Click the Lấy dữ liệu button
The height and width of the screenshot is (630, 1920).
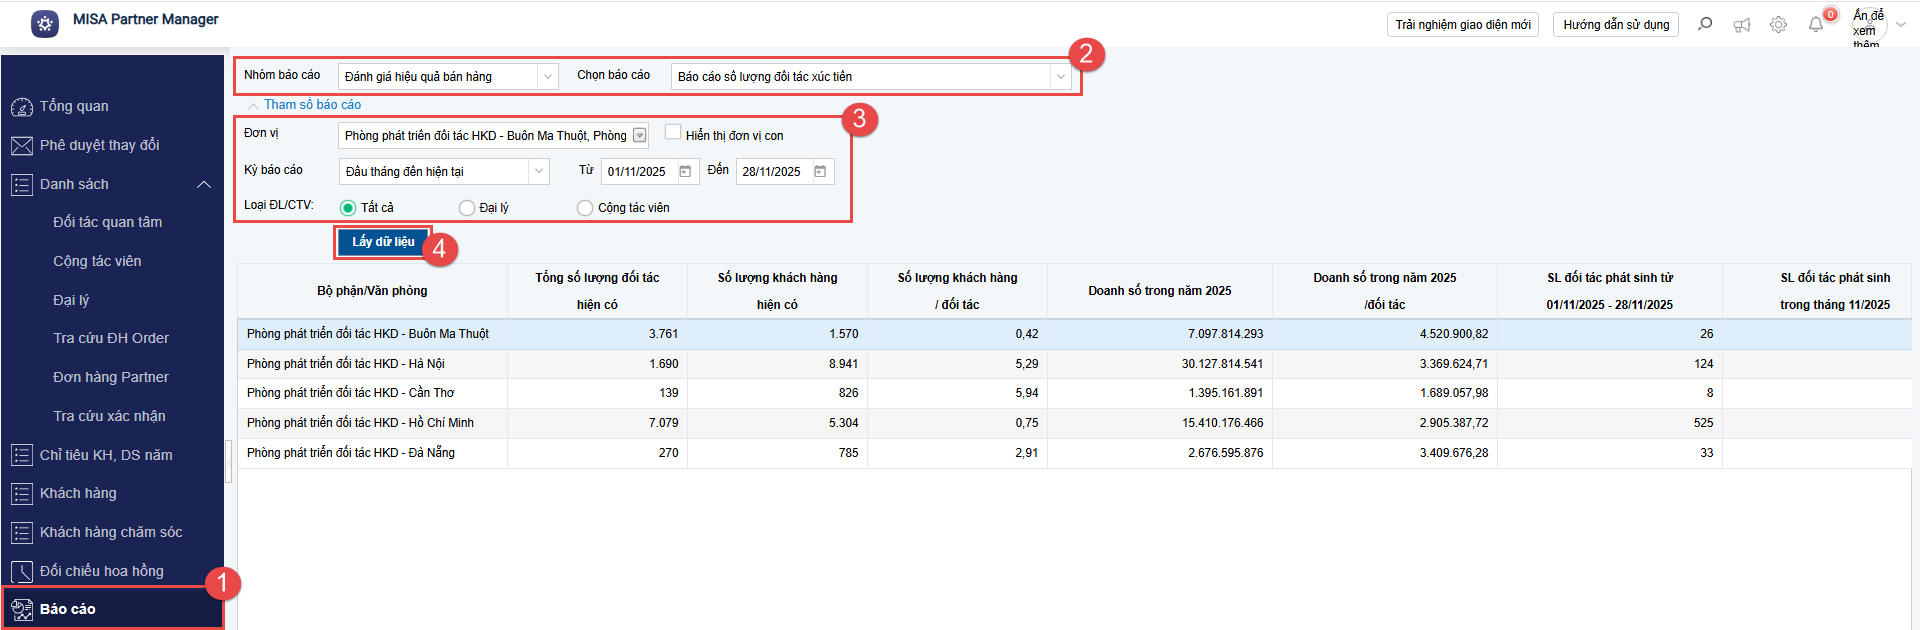click(383, 242)
